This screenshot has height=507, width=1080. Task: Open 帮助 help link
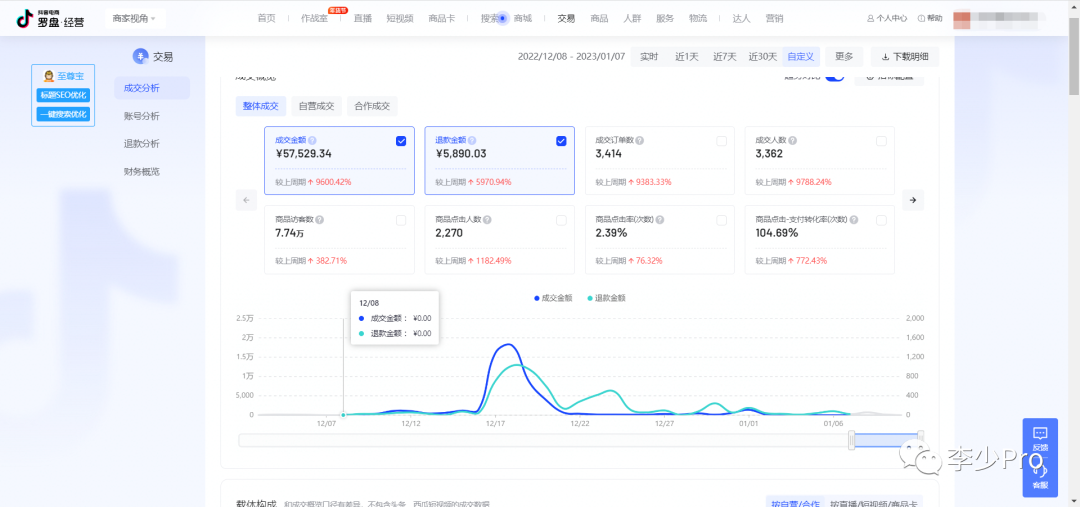pos(930,19)
